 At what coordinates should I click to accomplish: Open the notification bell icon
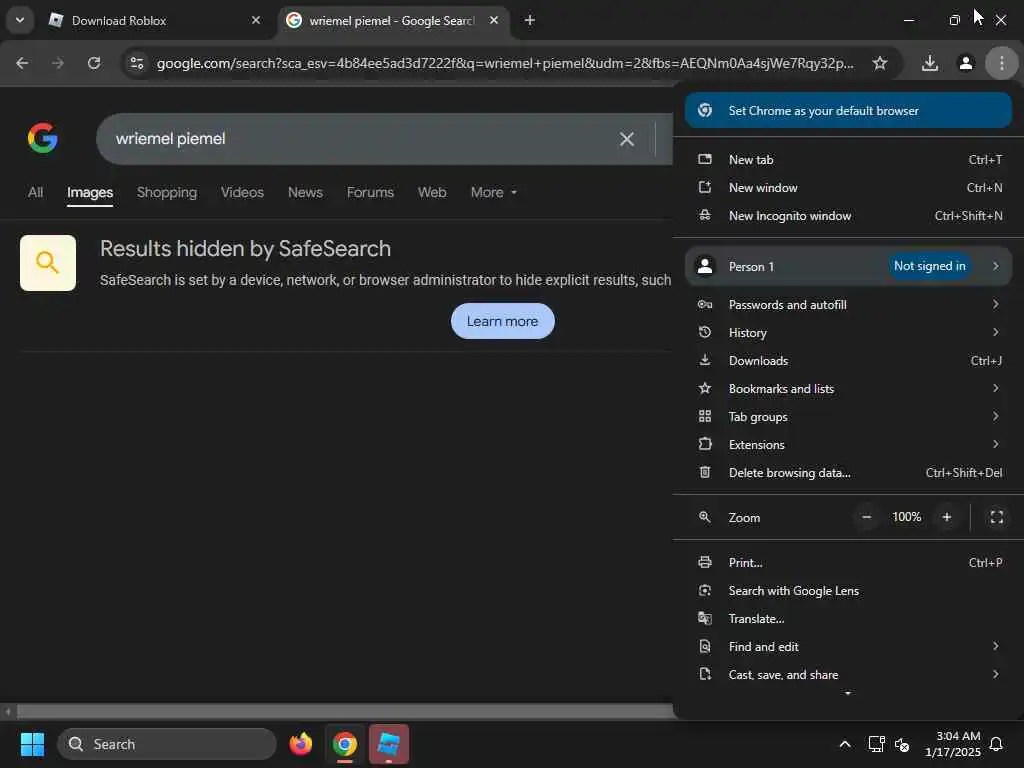[x=997, y=744]
